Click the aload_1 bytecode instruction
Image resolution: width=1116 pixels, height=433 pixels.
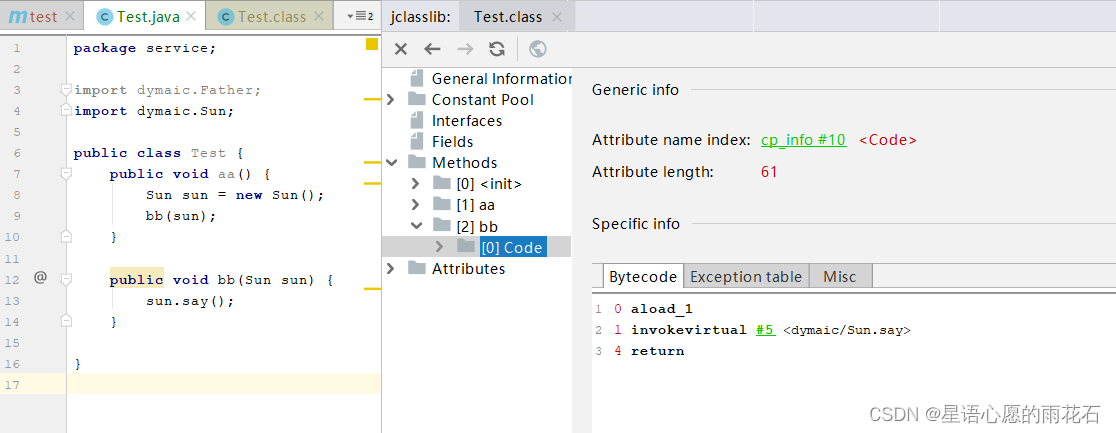662,309
